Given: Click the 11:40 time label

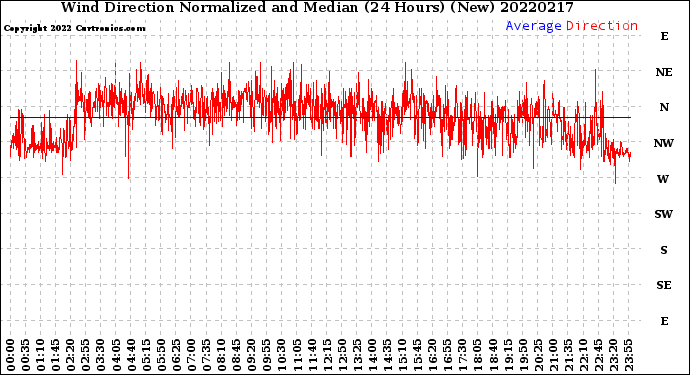Looking at the screenshot, I should click(312, 356).
